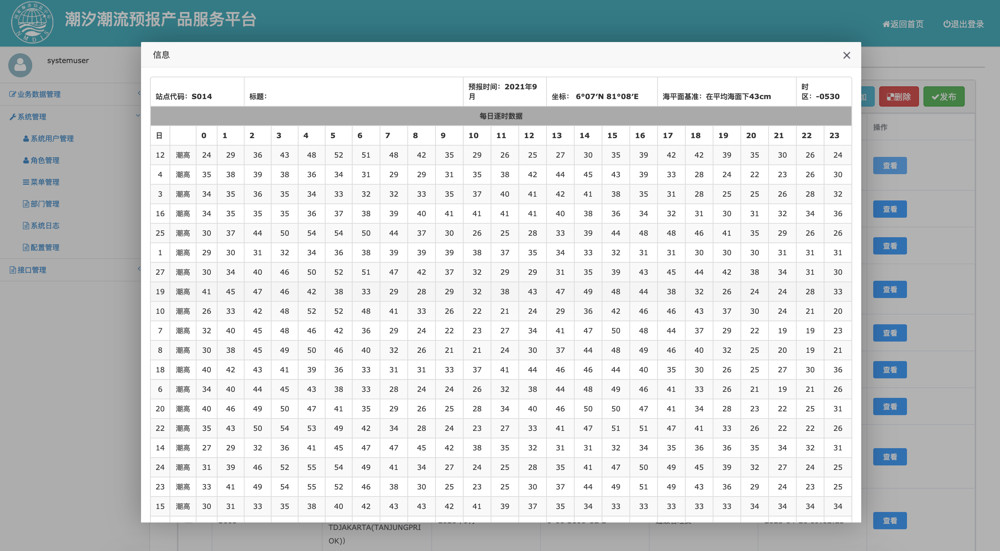Expand the 接口管理 section

[30, 270]
